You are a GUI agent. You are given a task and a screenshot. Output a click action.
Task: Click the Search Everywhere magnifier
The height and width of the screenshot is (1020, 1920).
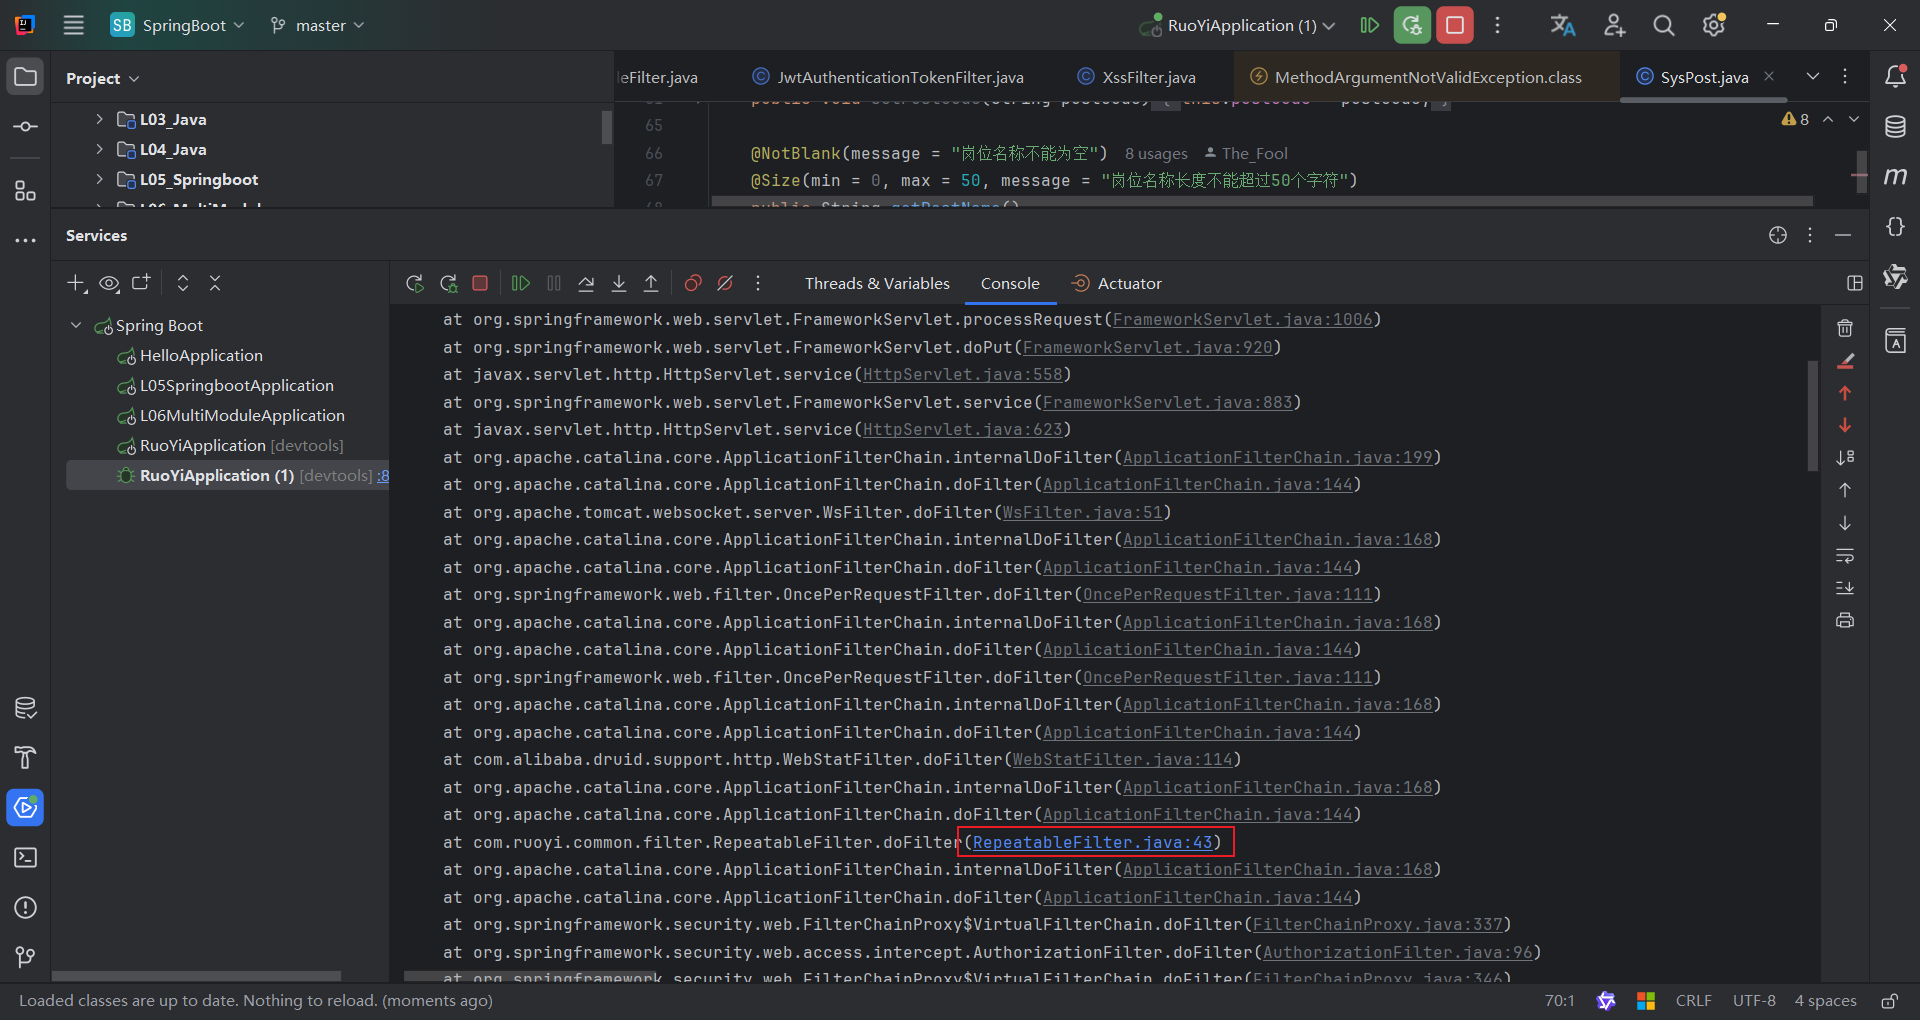(1663, 25)
